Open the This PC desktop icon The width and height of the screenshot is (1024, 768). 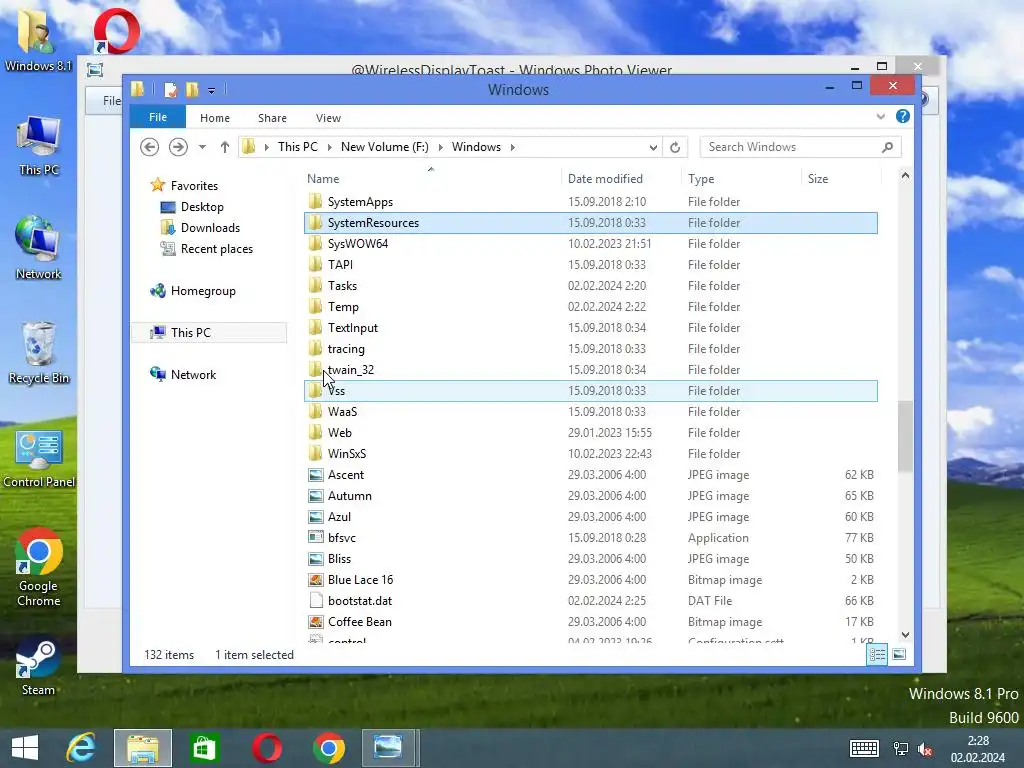[39, 145]
